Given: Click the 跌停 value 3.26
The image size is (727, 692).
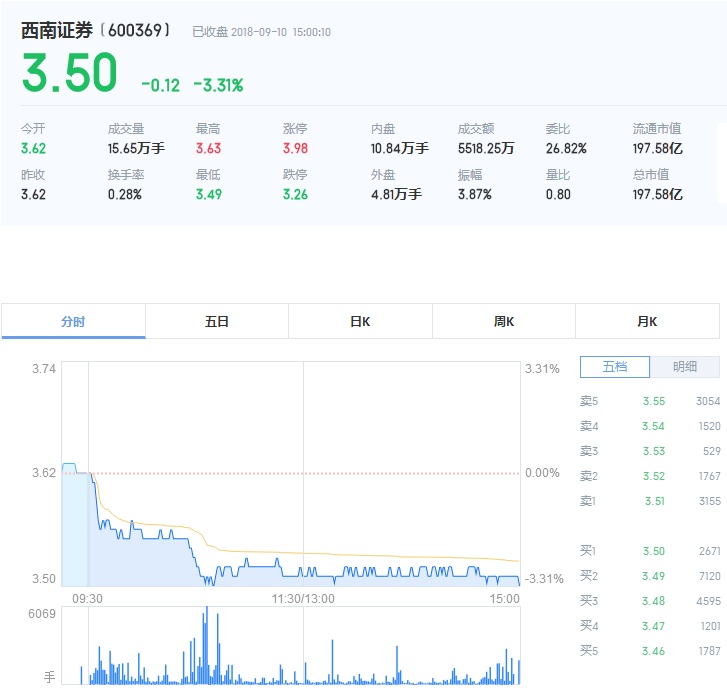Looking at the screenshot, I should coord(295,194).
